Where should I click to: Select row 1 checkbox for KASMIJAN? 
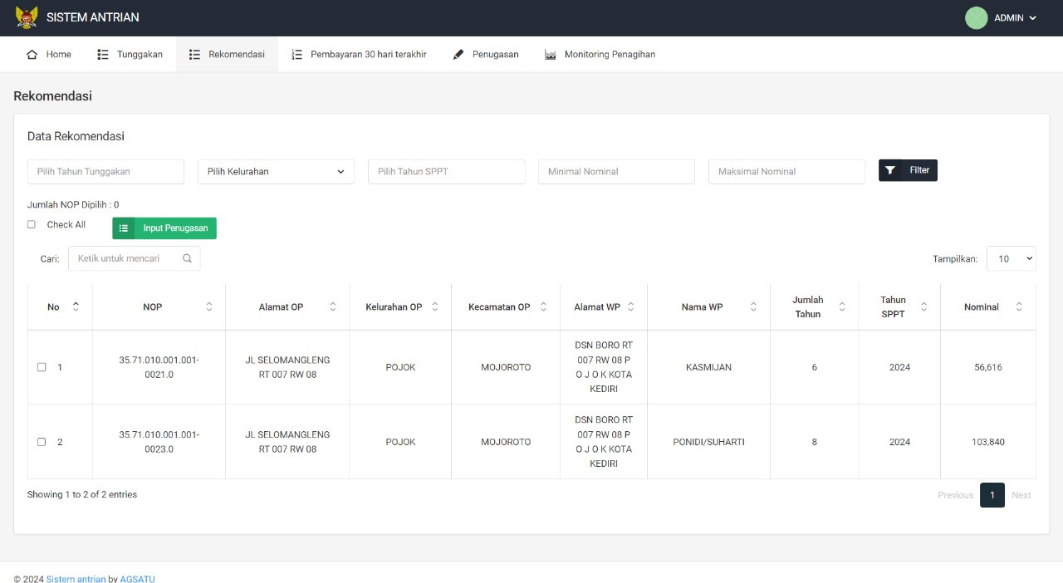pyautogui.click(x=41, y=367)
